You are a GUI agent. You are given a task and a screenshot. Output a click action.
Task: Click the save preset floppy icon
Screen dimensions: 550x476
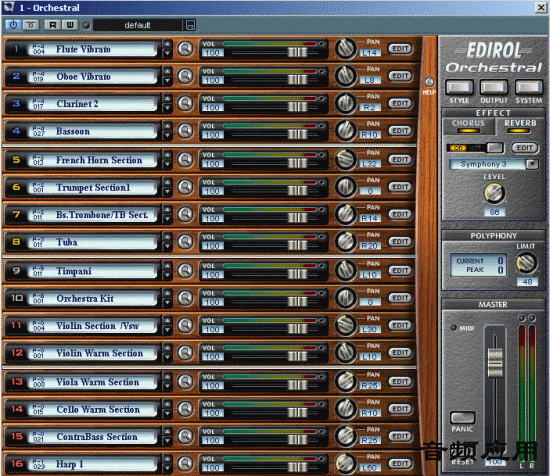[x=190, y=25]
